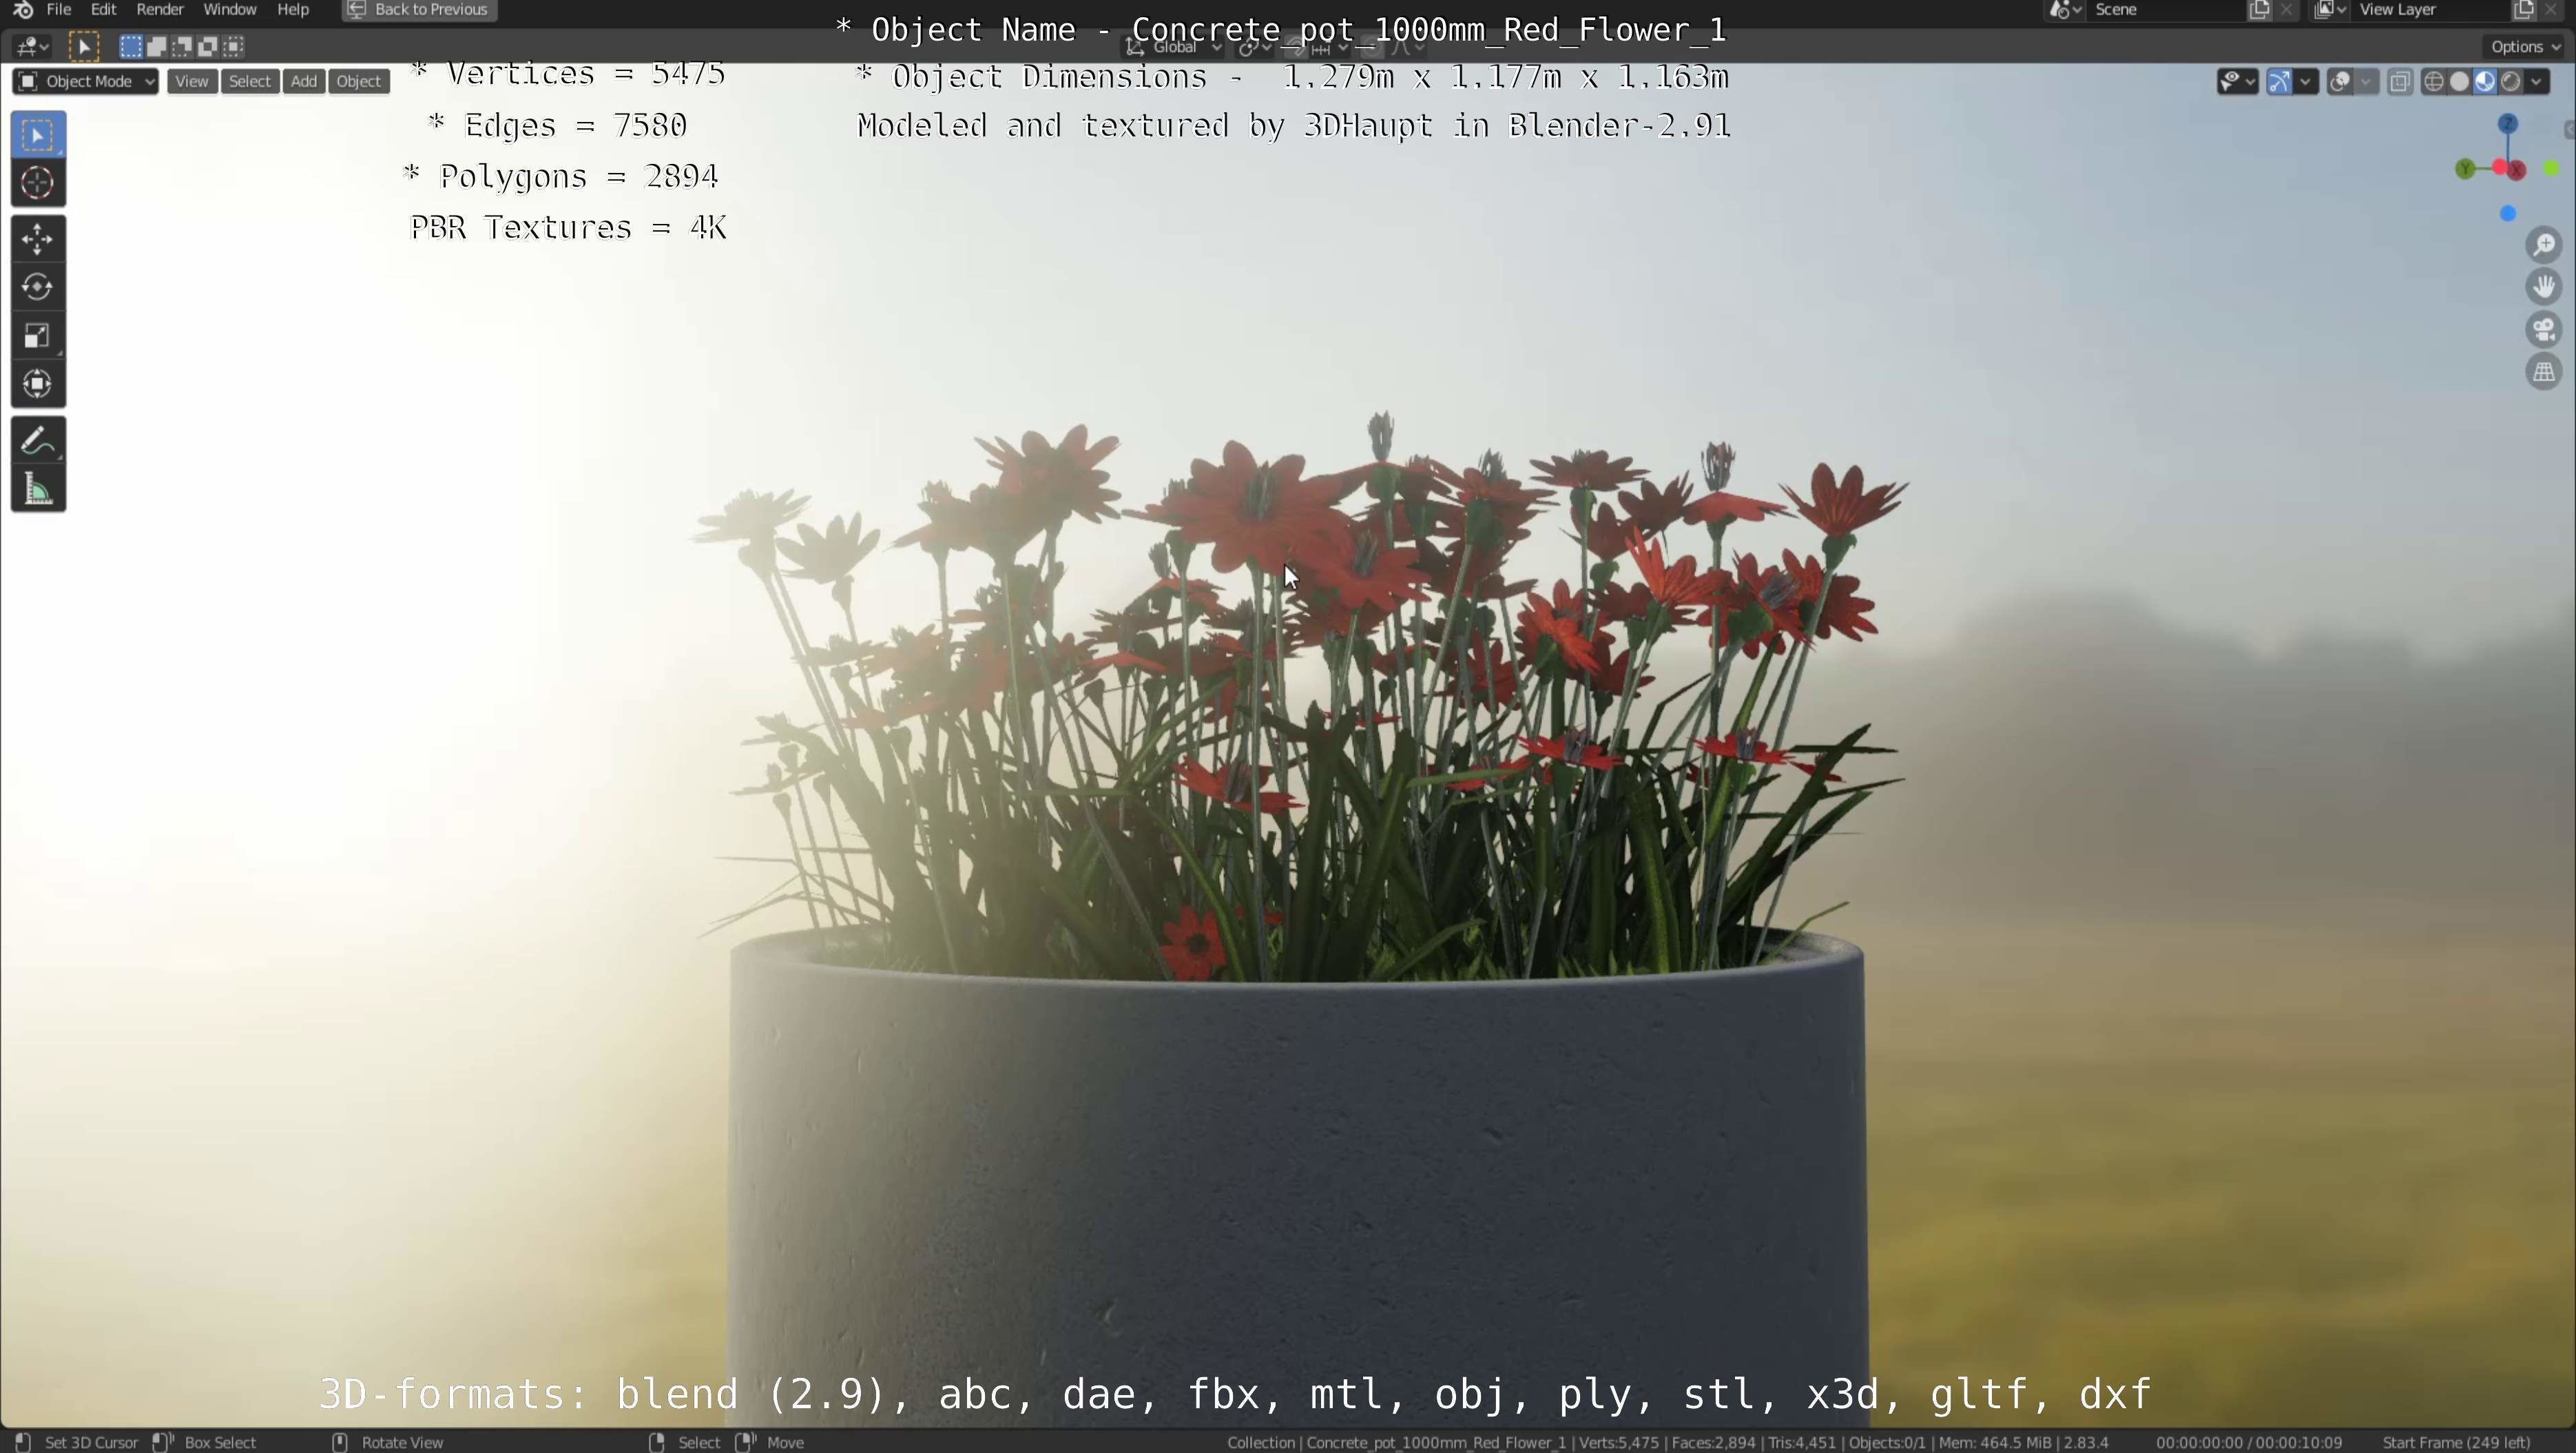This screenshot has width=2576, height=1453.
Task: Click the tweak select arrow icon in tool header
Action: pos(84,46)
